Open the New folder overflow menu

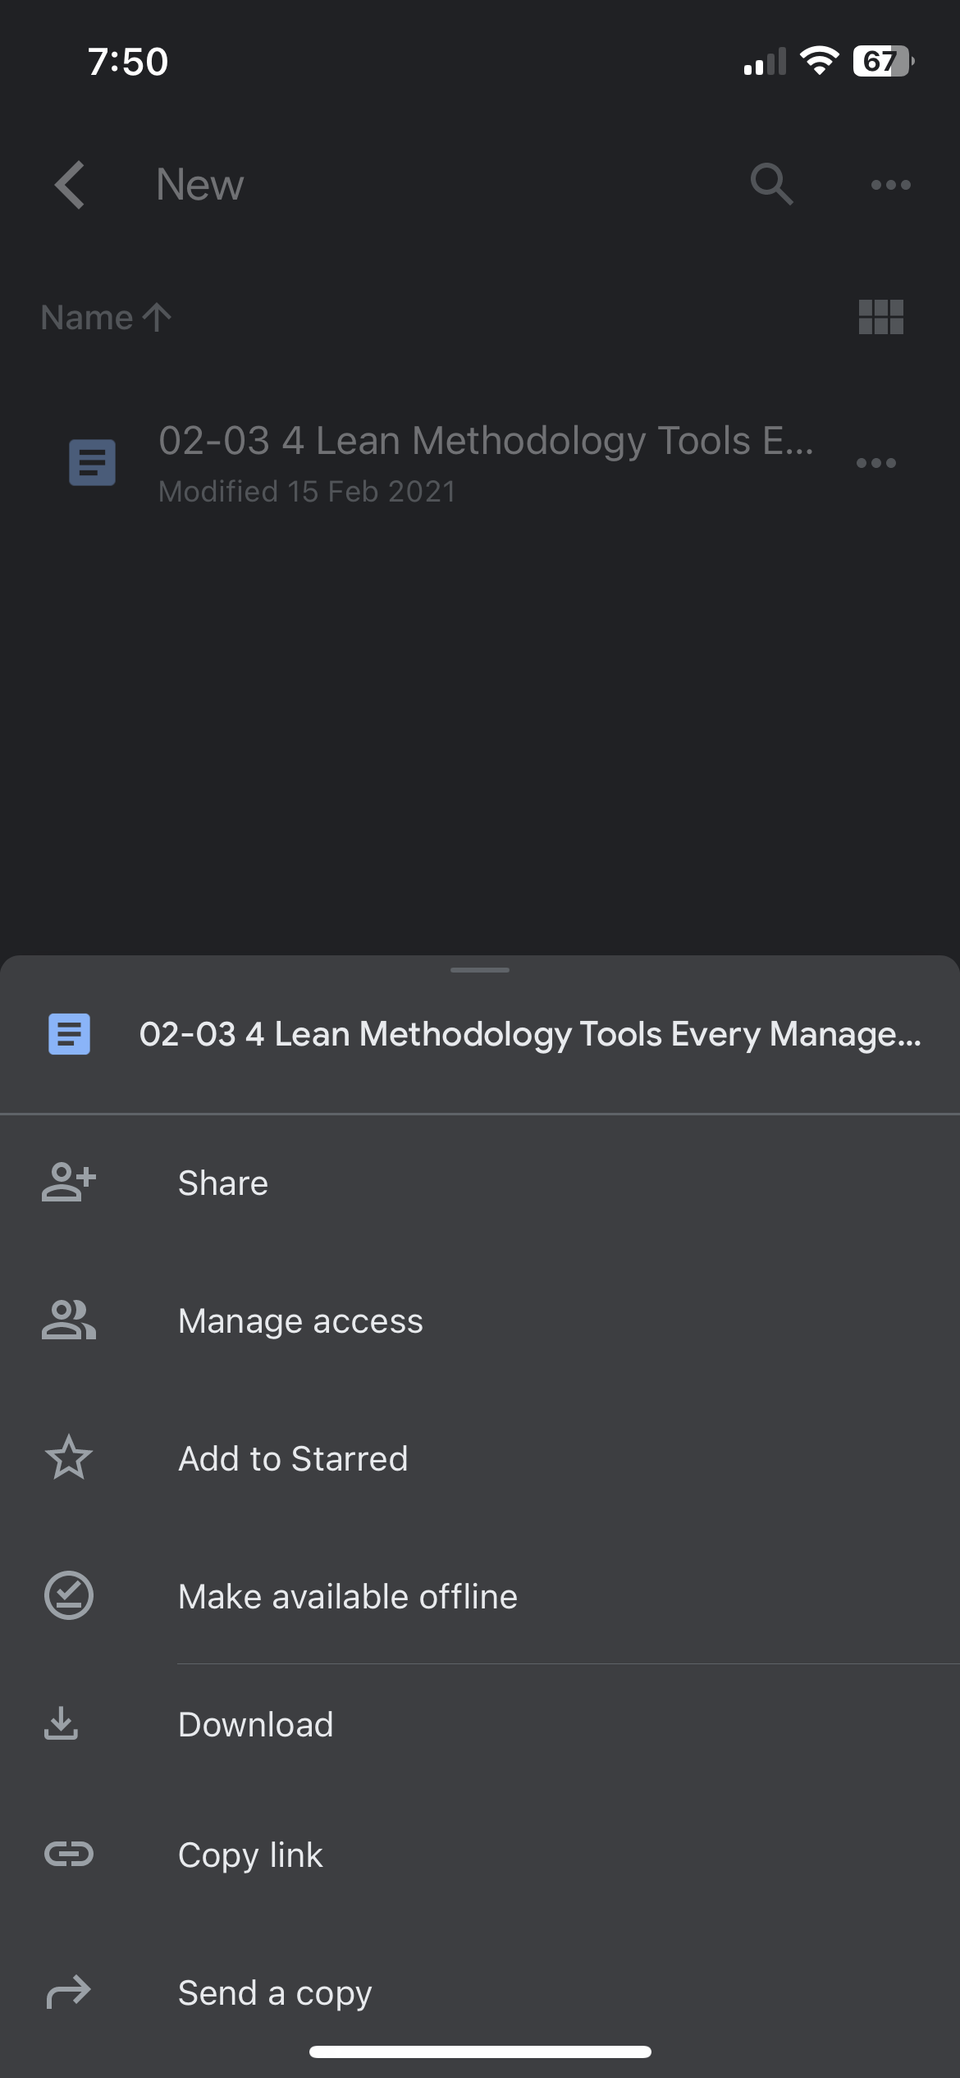890,185
